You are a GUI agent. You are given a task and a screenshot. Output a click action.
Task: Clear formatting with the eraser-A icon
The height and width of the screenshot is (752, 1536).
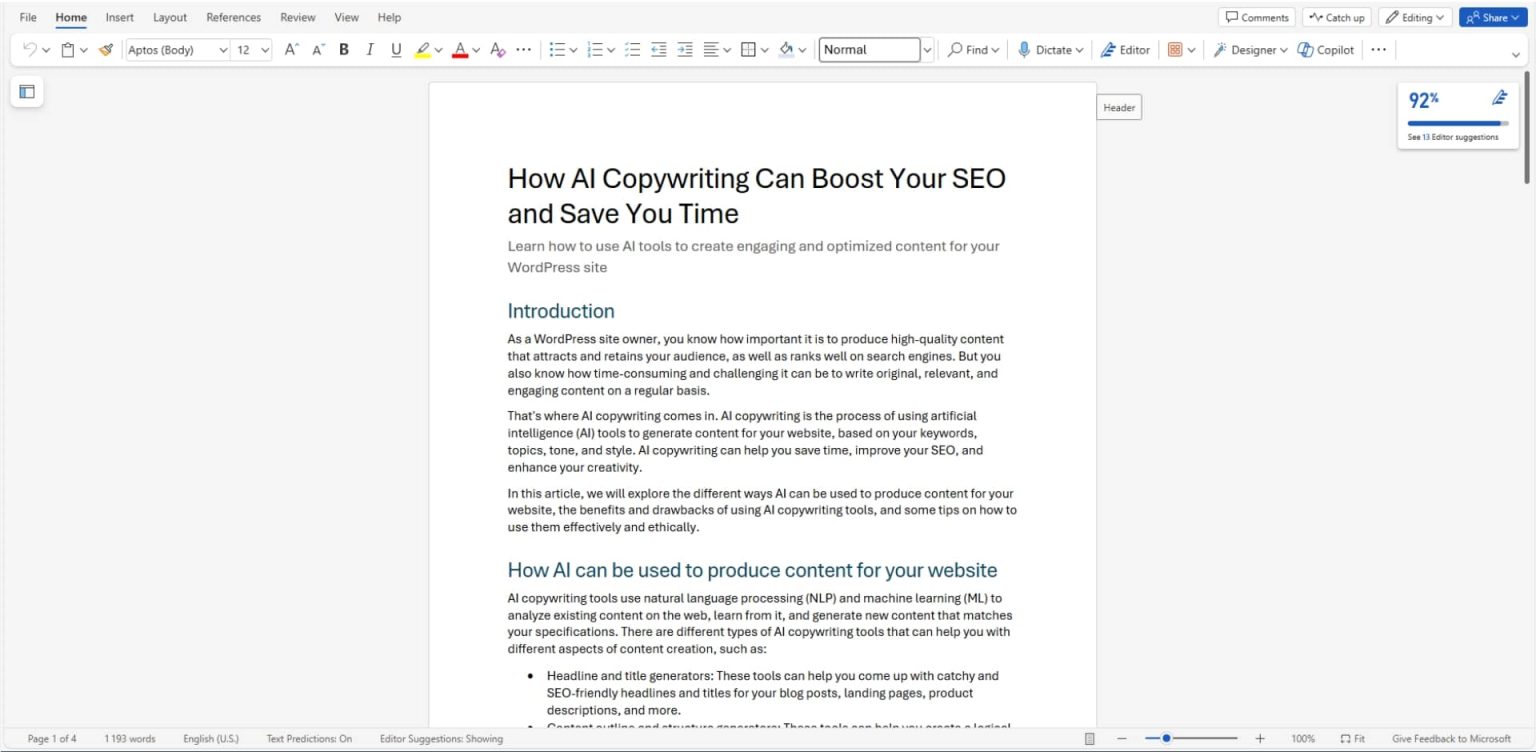pyautogui.click(x=498, y=50)
